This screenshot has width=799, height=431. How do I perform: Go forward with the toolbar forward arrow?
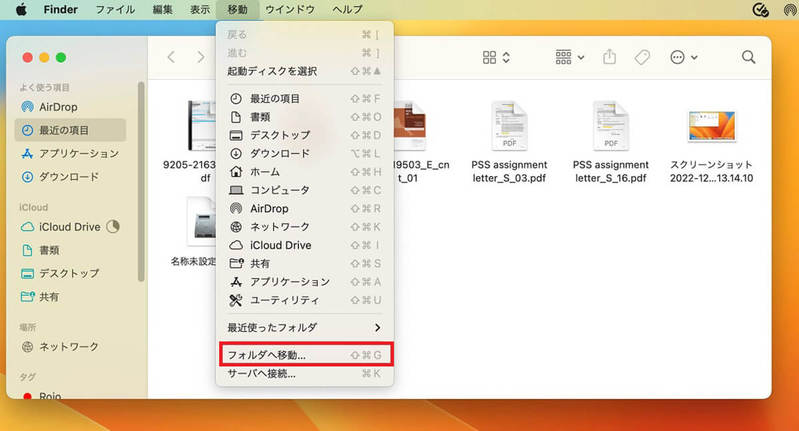pyautogui.click(x=201, y=57)
